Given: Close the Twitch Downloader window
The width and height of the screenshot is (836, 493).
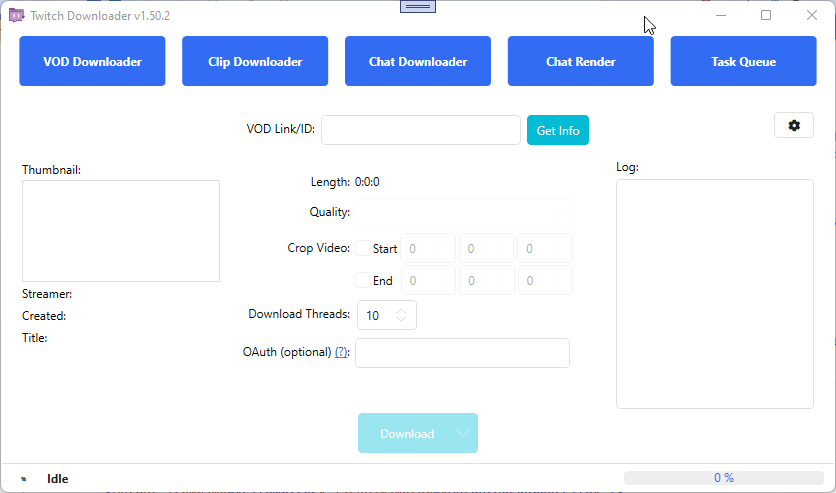Looking at the screenshot, I should click(x=812, y=15).
